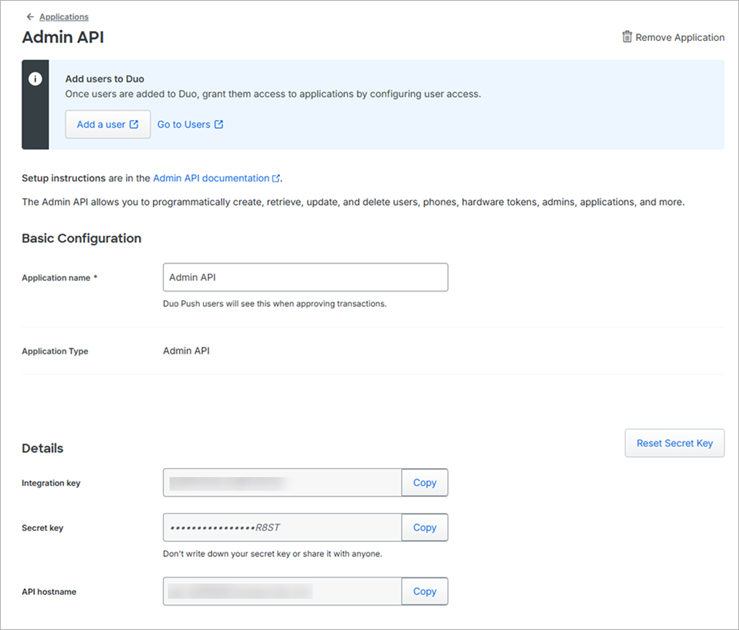The height and width of the screenshot is (630, 739).
Task: Copy the Secret key
Action: [x=425, y=527]
